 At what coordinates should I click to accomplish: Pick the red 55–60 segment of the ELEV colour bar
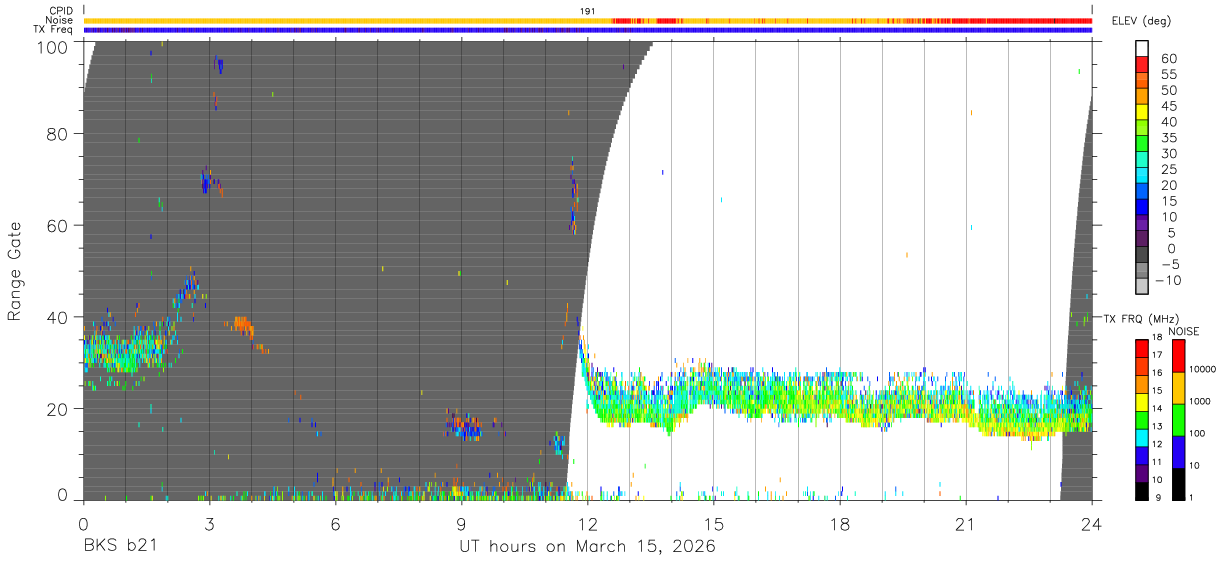[x=1142, y=66]
